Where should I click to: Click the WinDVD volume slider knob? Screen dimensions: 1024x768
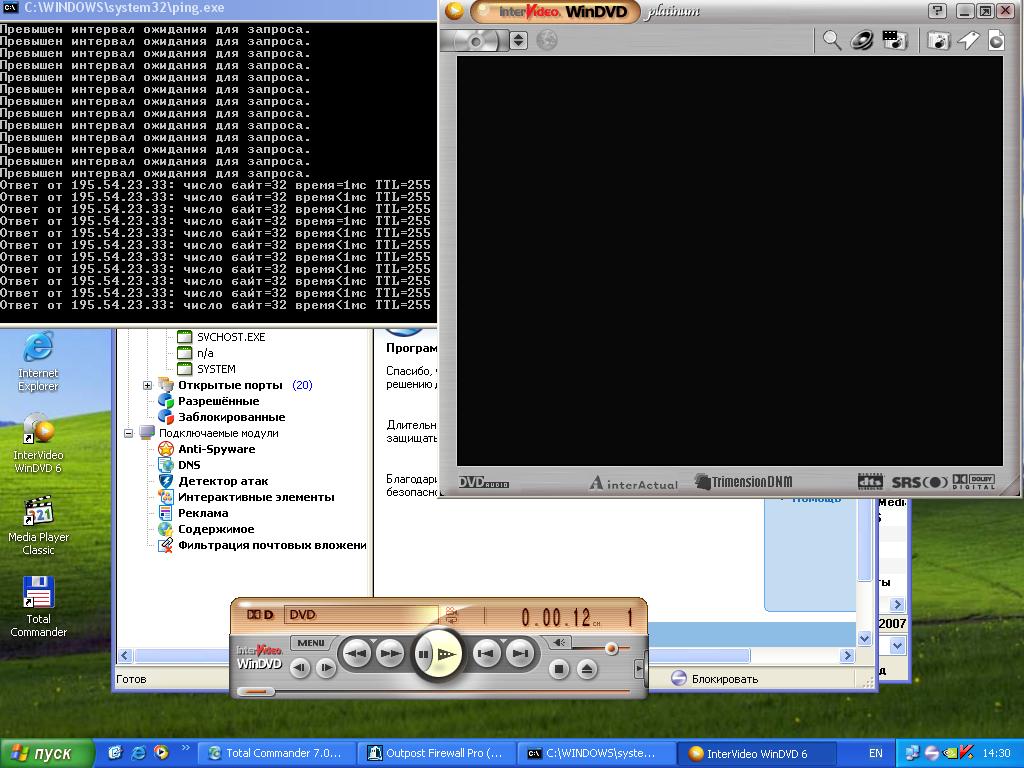pos(611,648)
